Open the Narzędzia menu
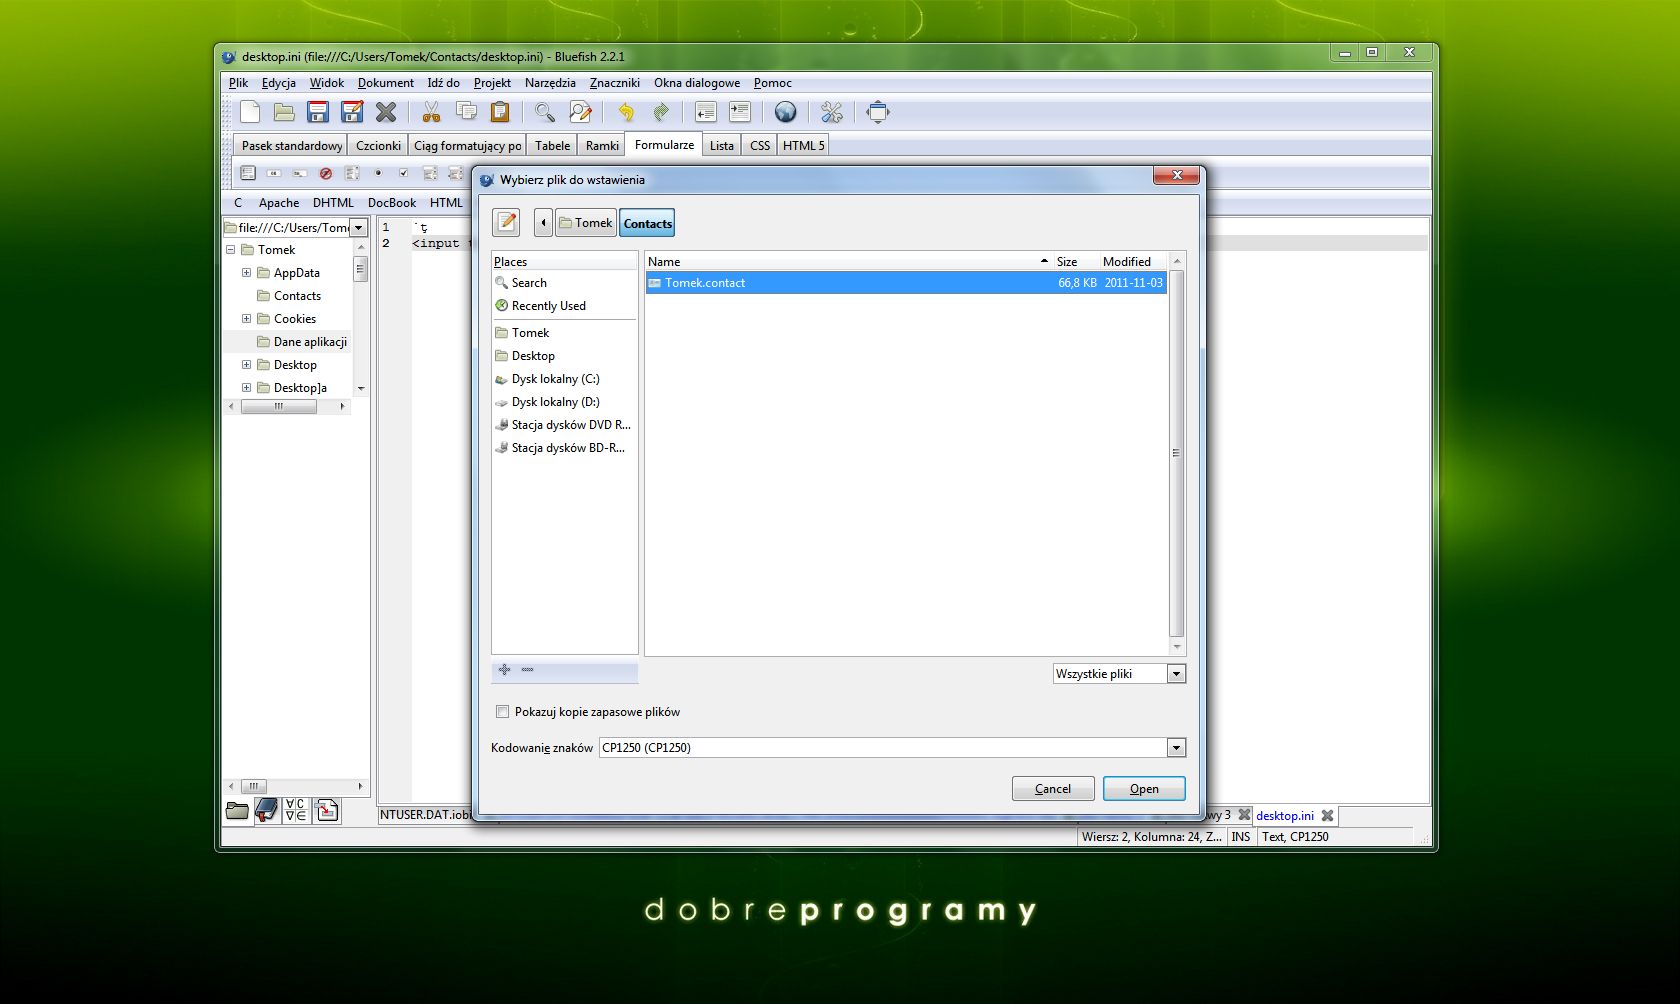The height and width of the screenshot is (1004, 1680). (x=550, y=83)
